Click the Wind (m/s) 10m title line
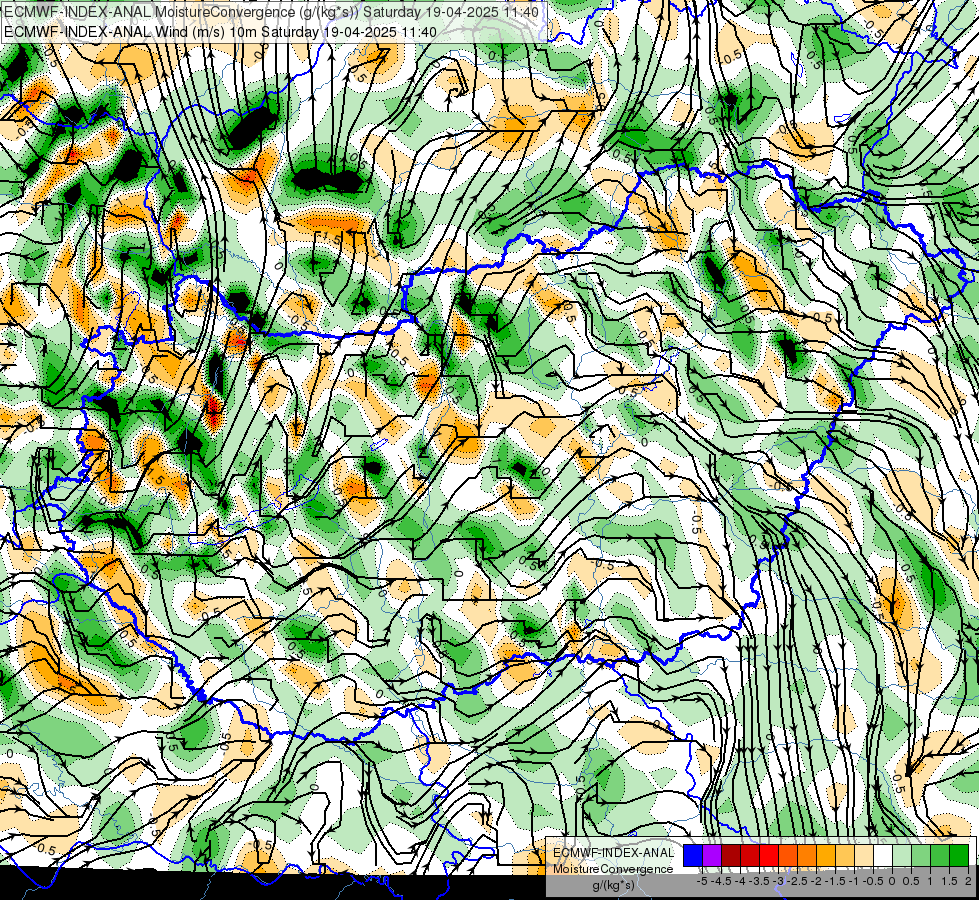 tap(220, 32)
